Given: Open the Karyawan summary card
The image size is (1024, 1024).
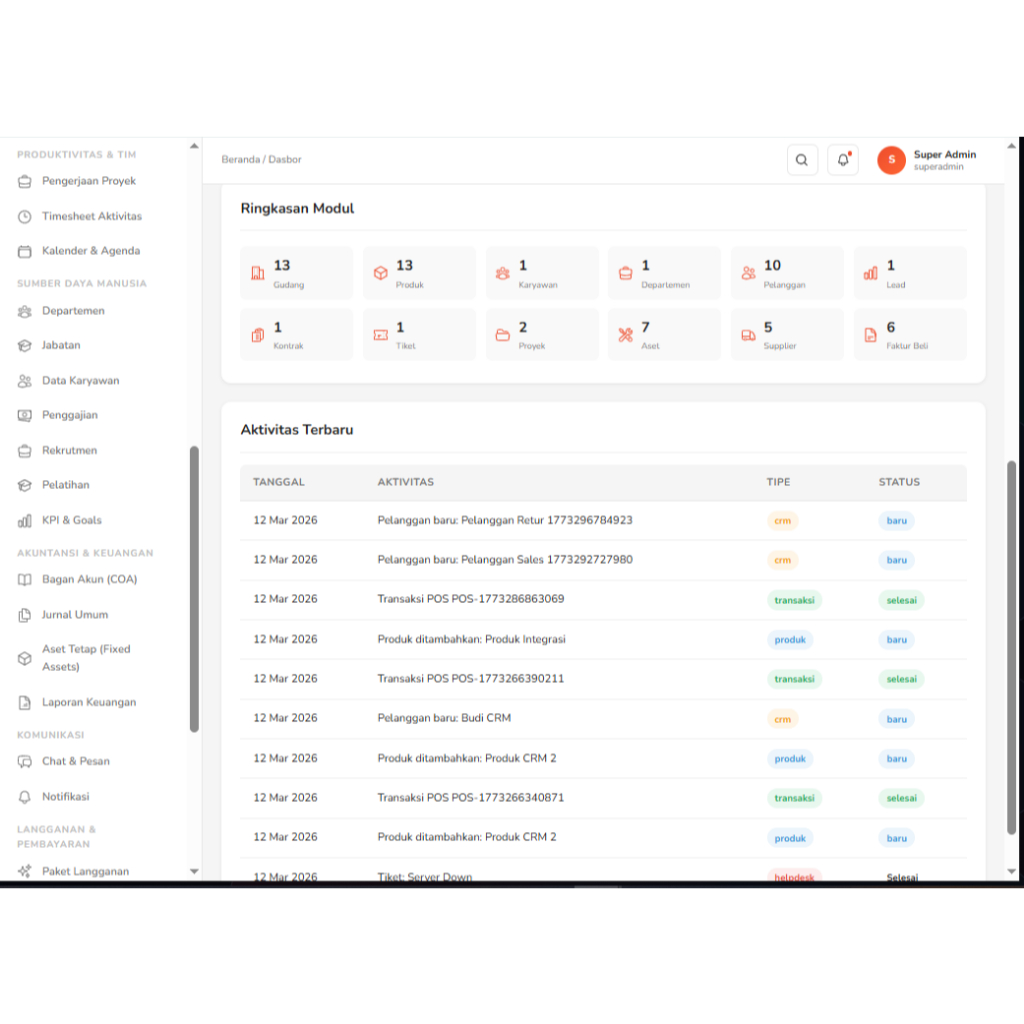Looking at the screenshot, I should click(x=542, y=273).
